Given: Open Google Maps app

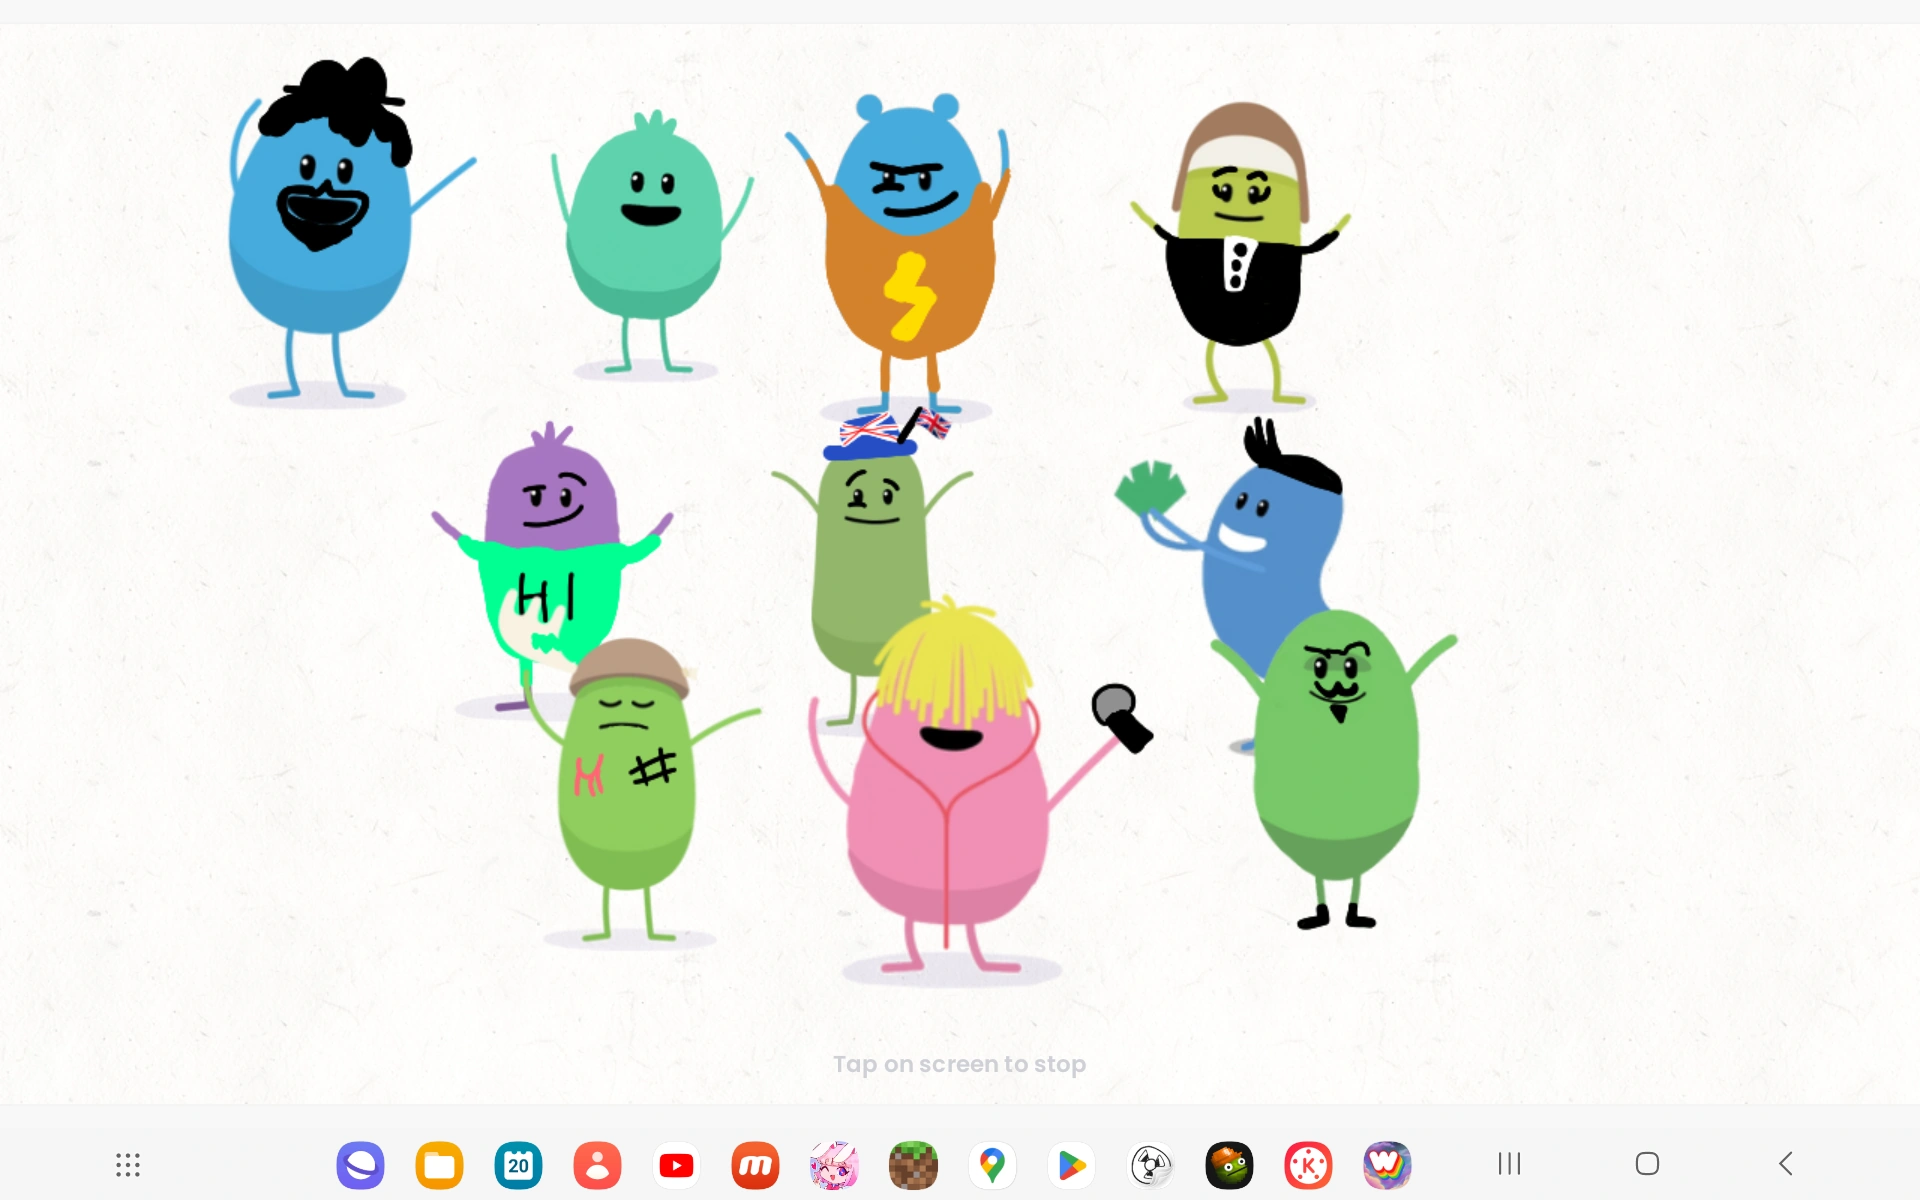Looking at the screenshot, I should tap(992, 1164).
